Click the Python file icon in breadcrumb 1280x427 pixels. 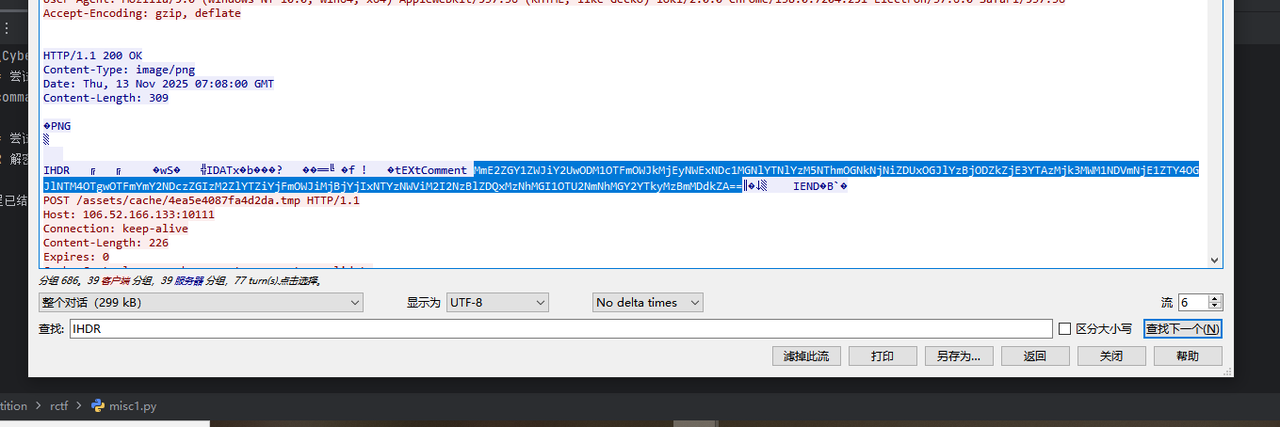click(x=98, y=406)
